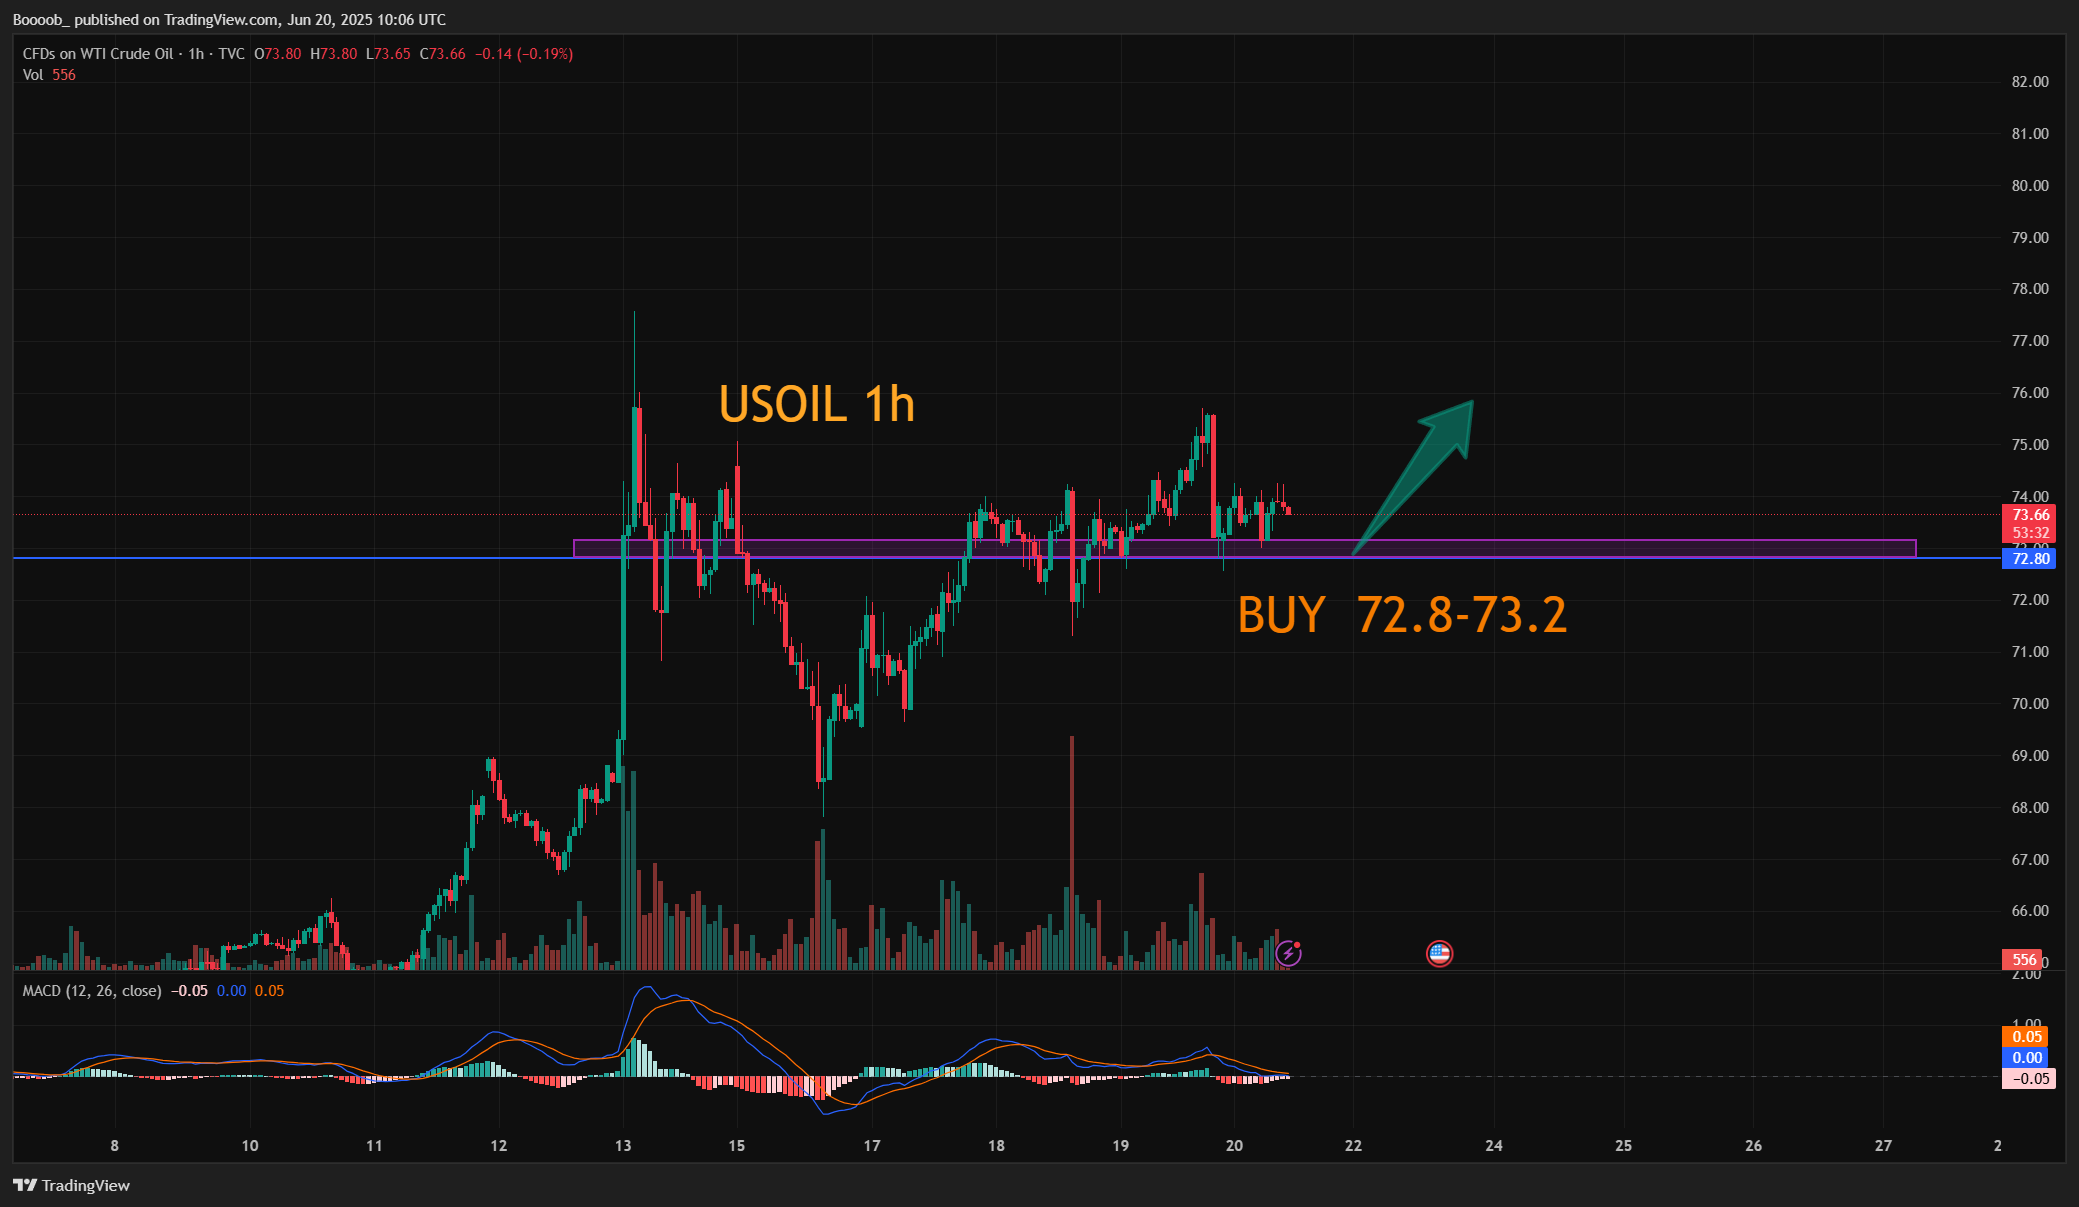Click the pink -0.05 MACD histogram label
This screenshot has height=1207, width=2079.
(x=2029, y=1078)
